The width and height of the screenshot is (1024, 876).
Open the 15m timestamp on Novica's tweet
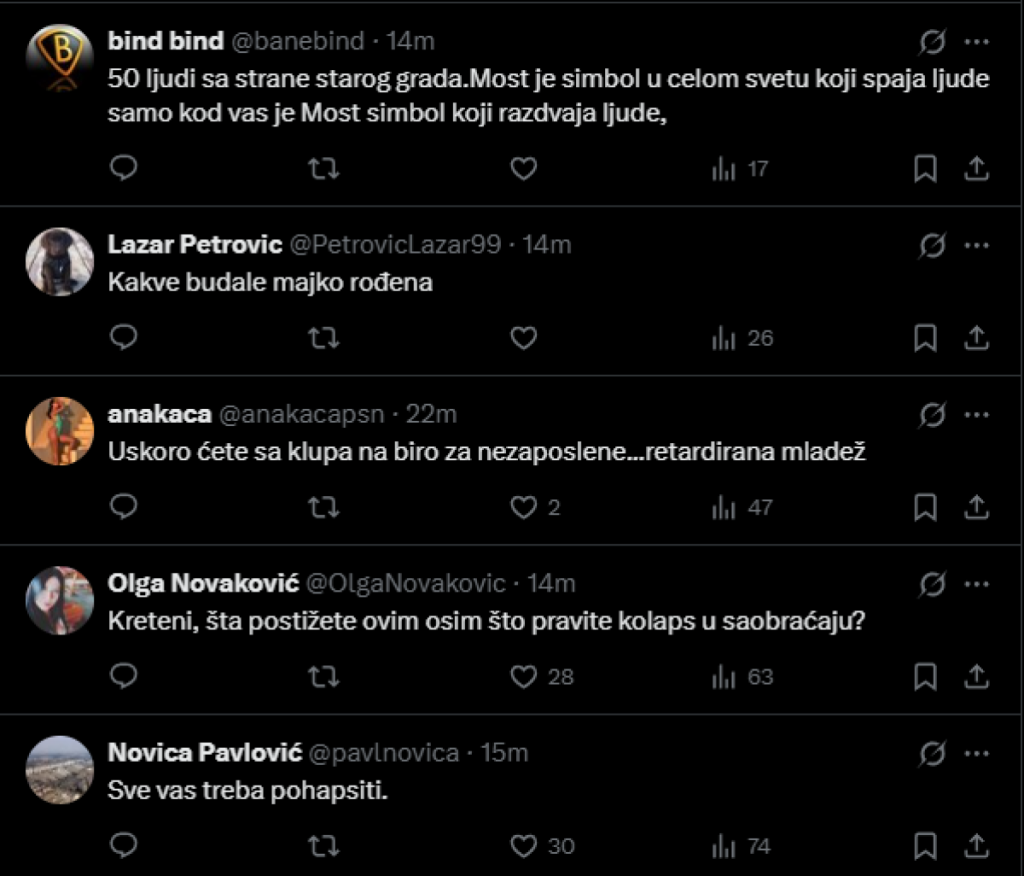[x=505, y=752]
